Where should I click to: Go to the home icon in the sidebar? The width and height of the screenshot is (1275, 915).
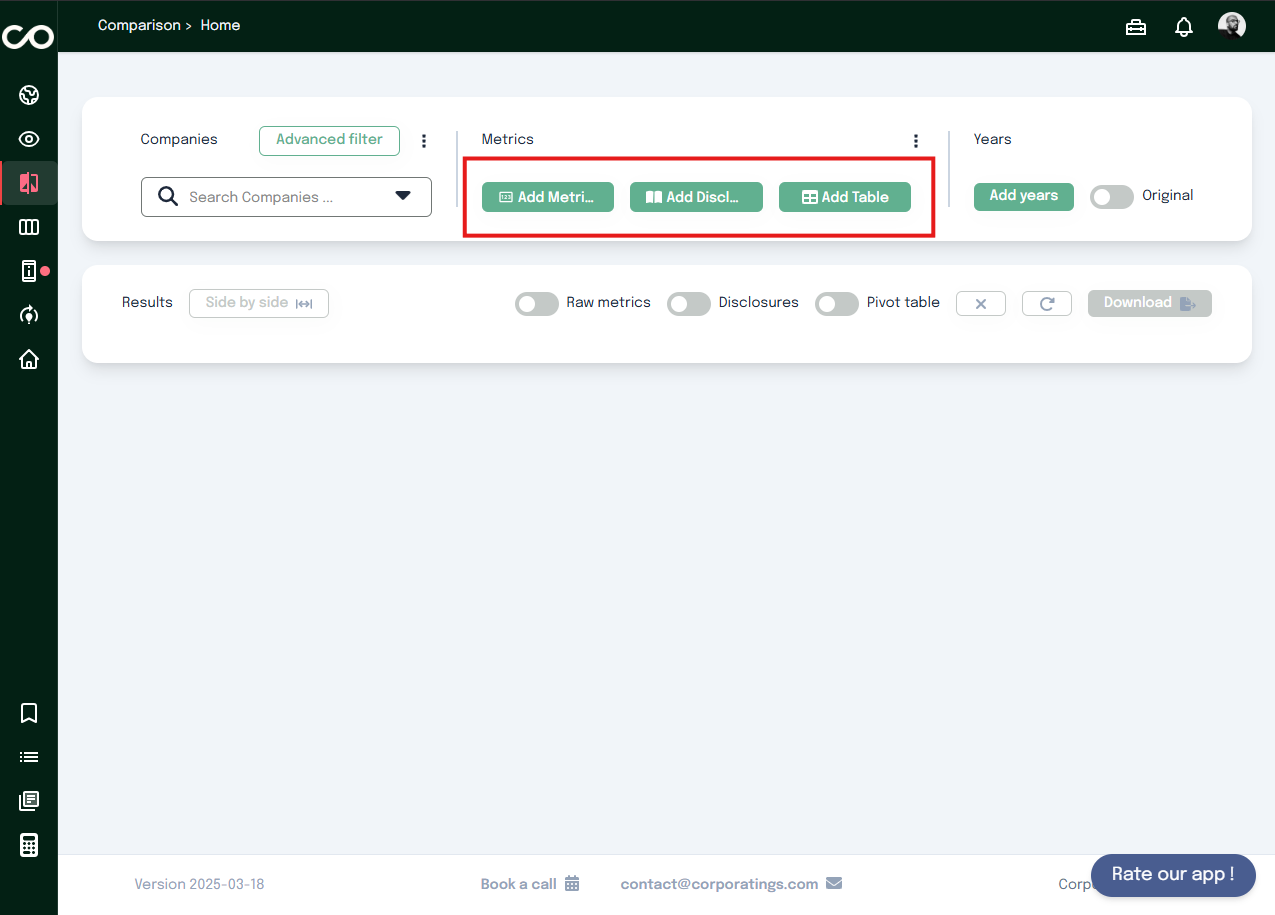29,359
